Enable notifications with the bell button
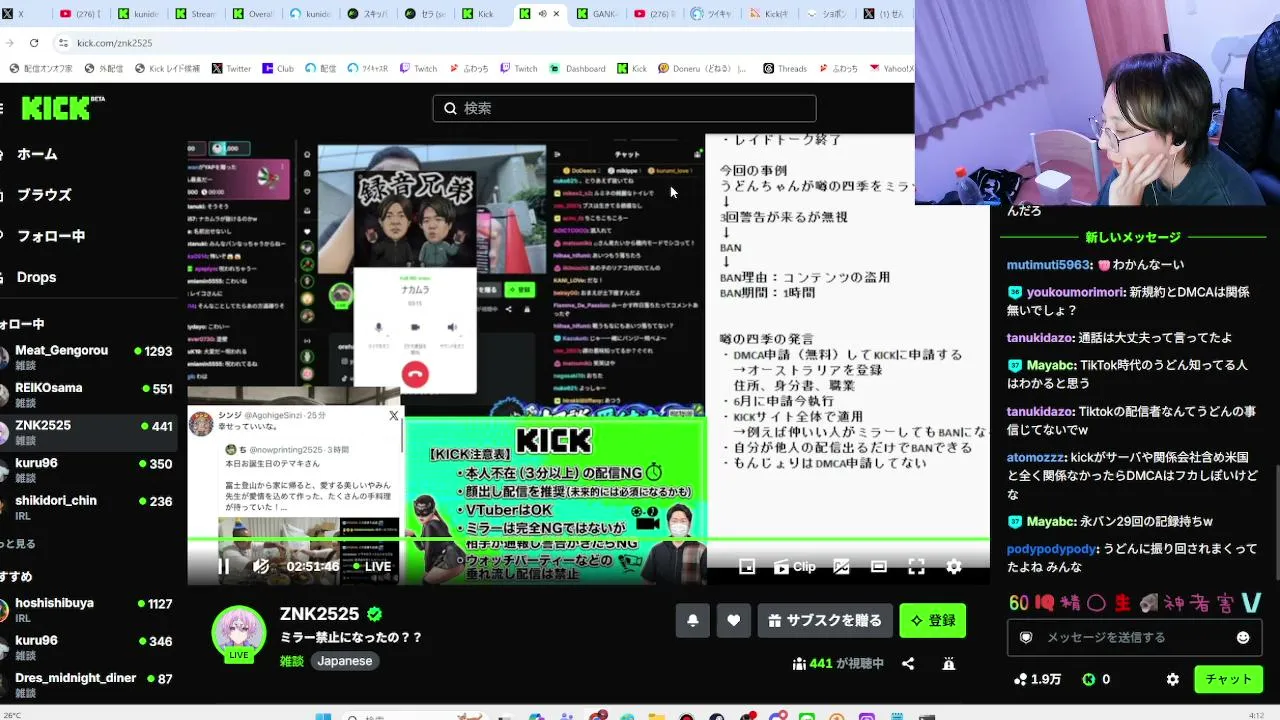 tap(693, 621)
